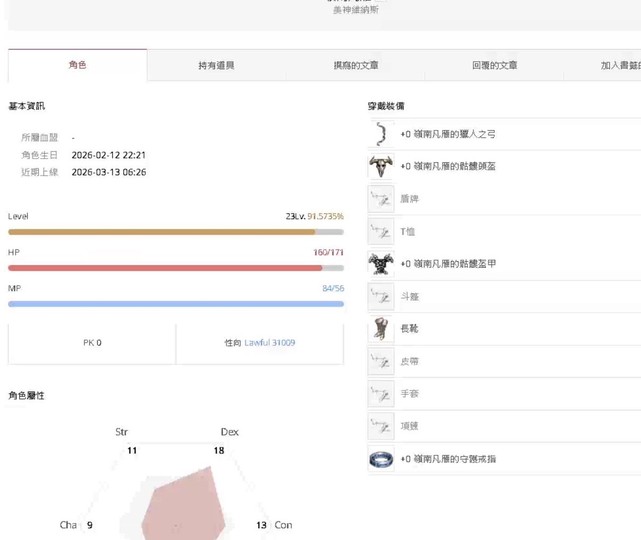The image size is (641, 540).
Task: Click the skull armor equipment icon
Action: click(x=381, y=264)
